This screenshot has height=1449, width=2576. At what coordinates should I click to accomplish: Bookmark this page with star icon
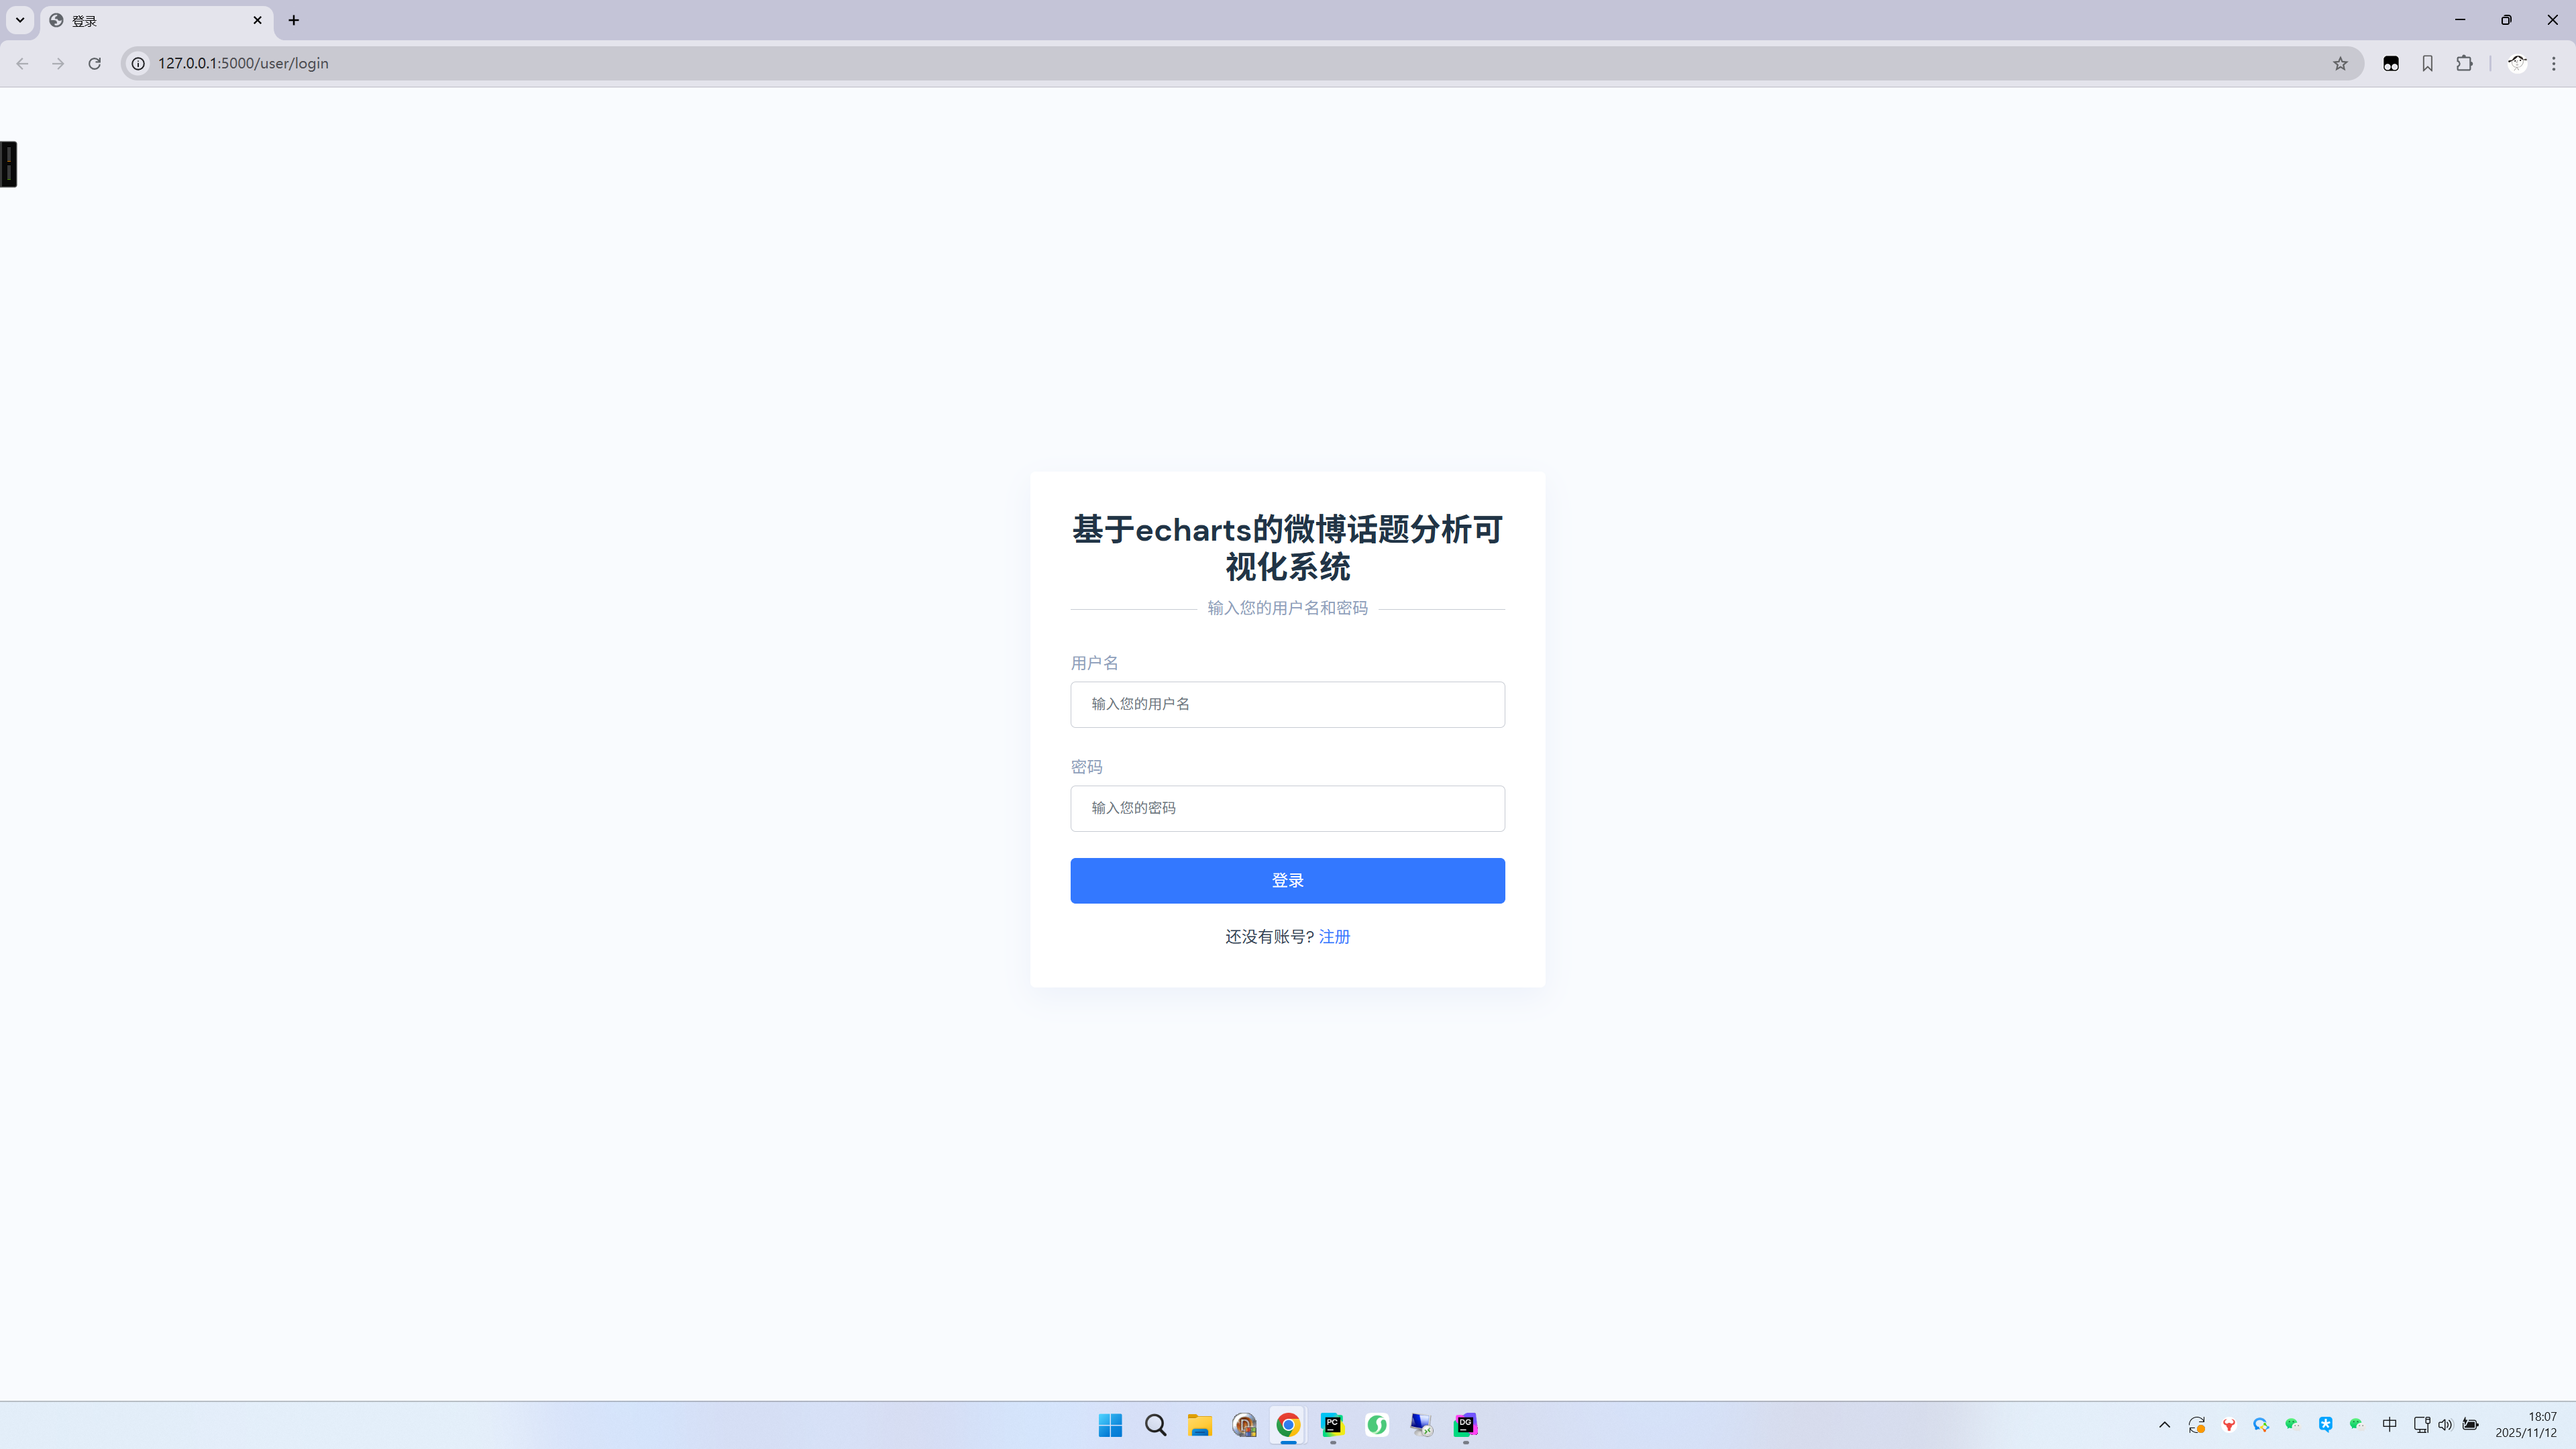point(2340,63)
